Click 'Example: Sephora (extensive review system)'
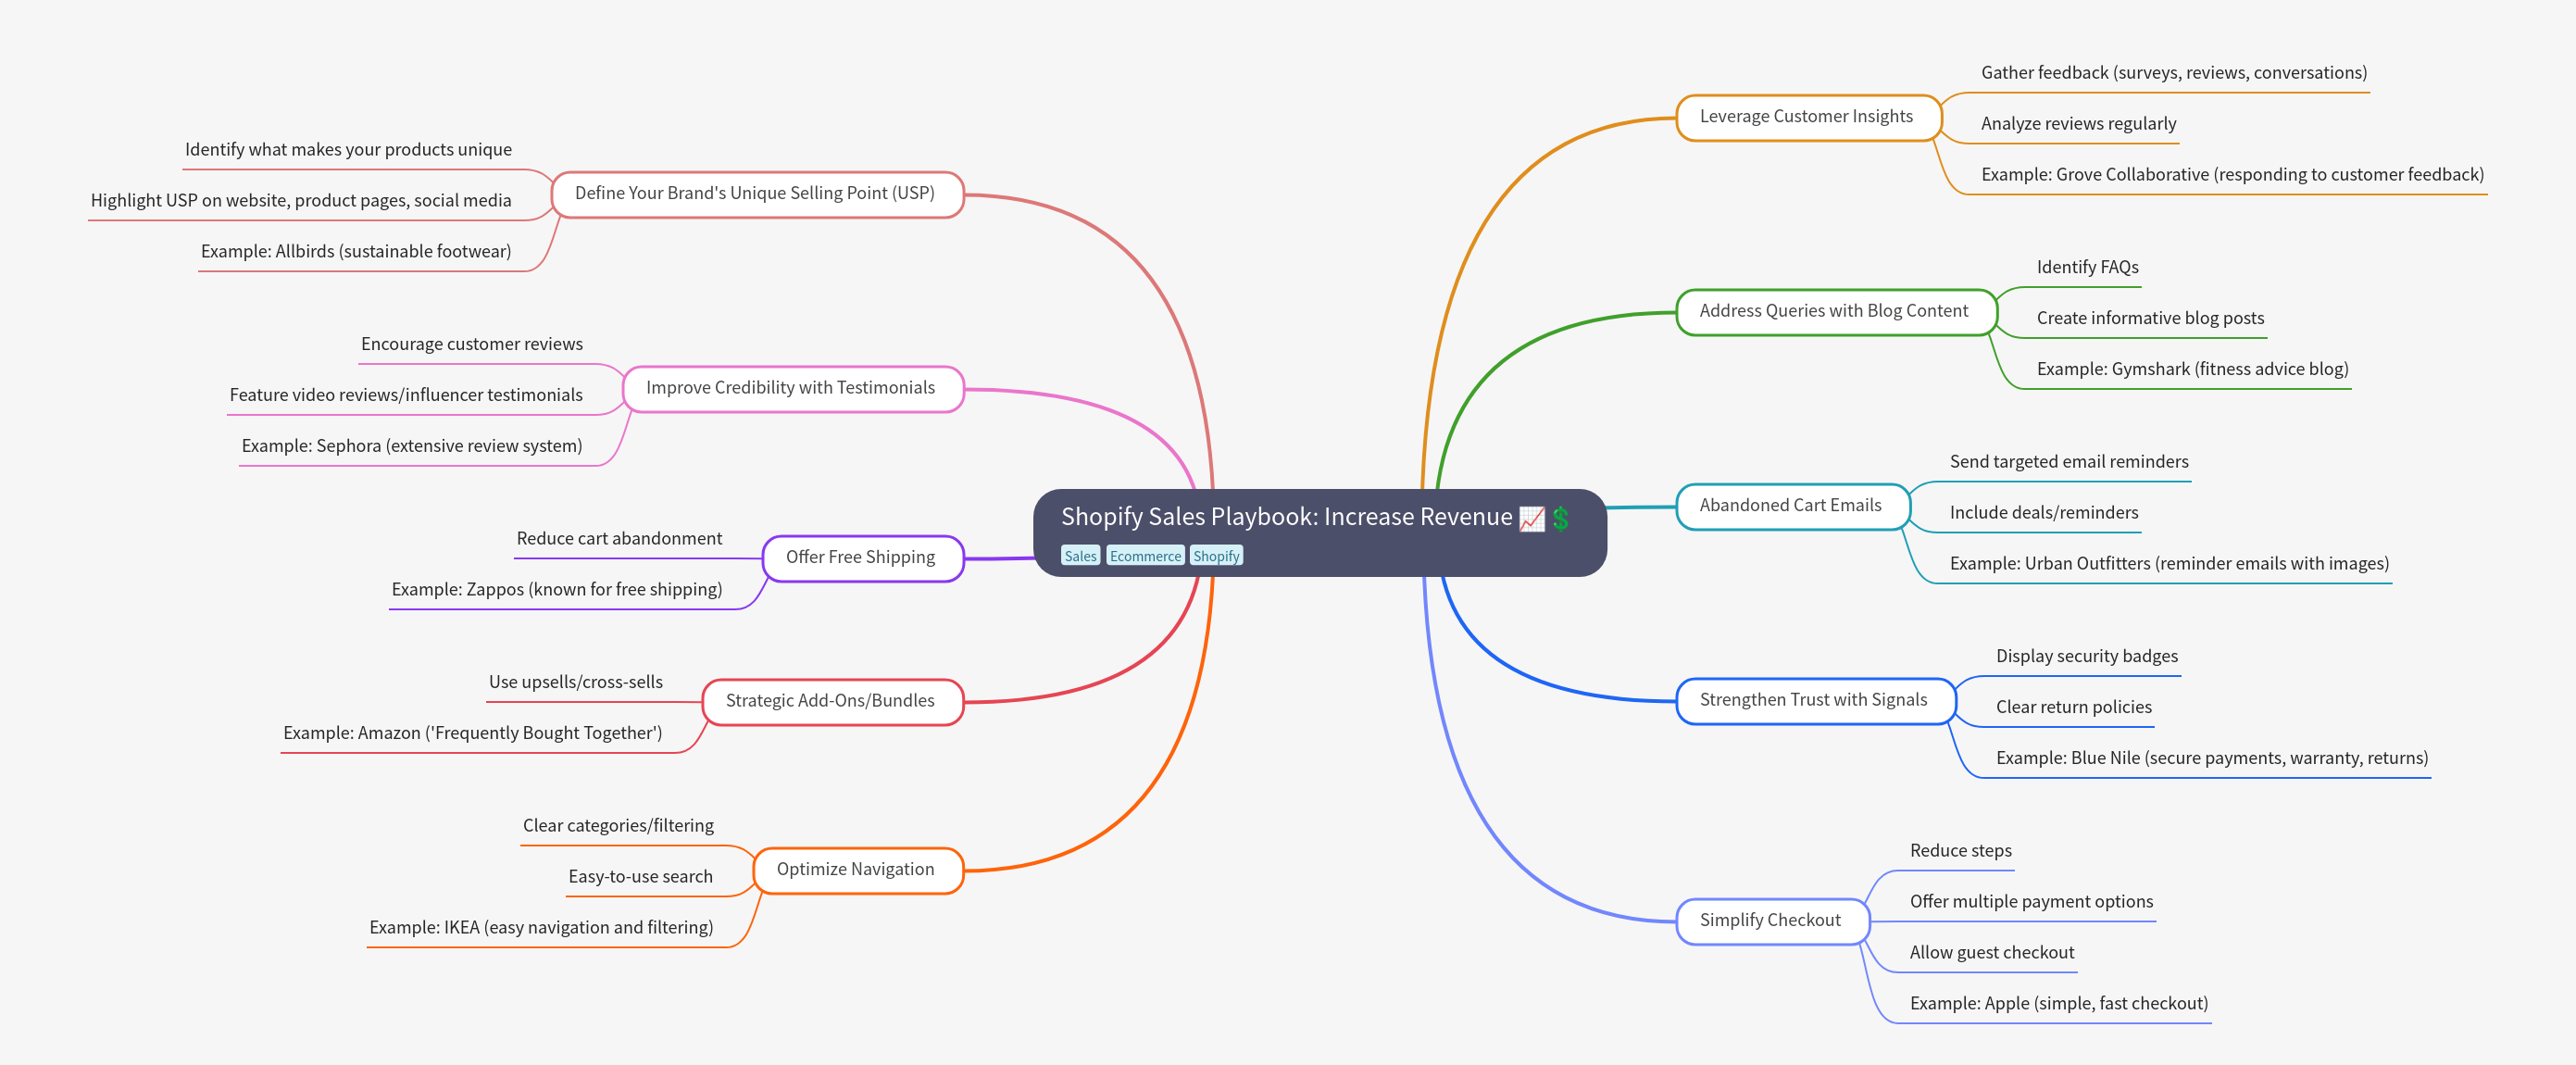The height and width of the screenshot is (1065, 2576). pyautogui.click(x=412, y=447)
